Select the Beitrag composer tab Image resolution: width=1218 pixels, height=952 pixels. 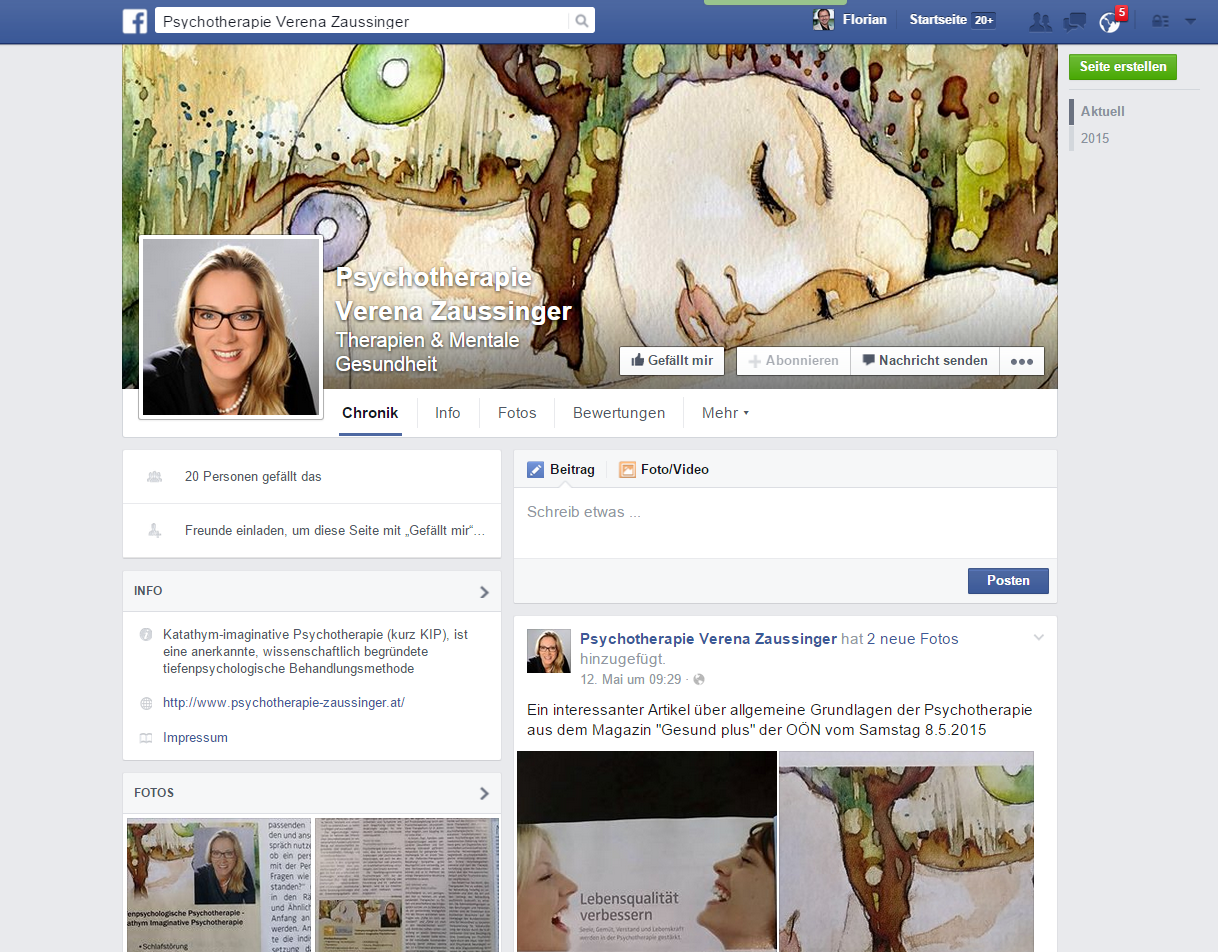[x=561, y=469]
